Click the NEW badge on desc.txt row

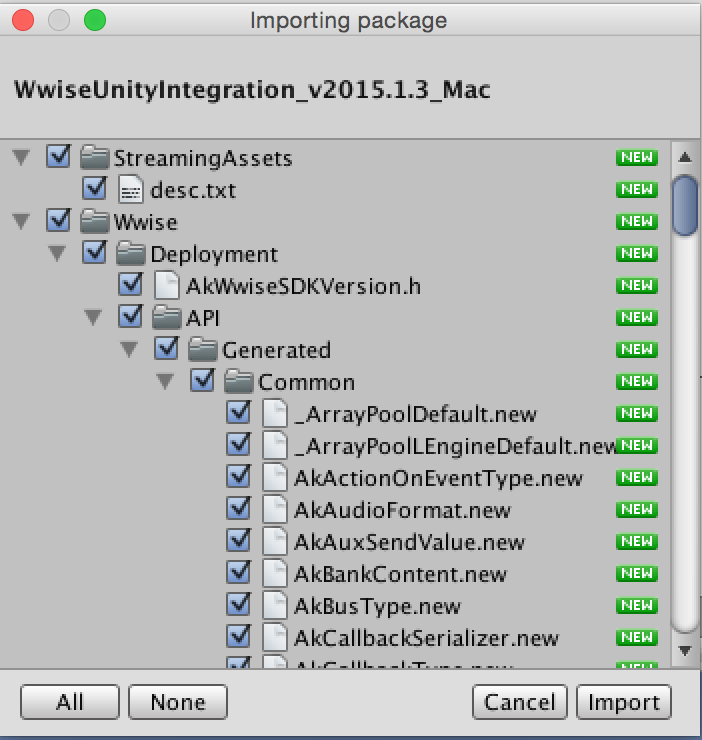coord(637,190)
